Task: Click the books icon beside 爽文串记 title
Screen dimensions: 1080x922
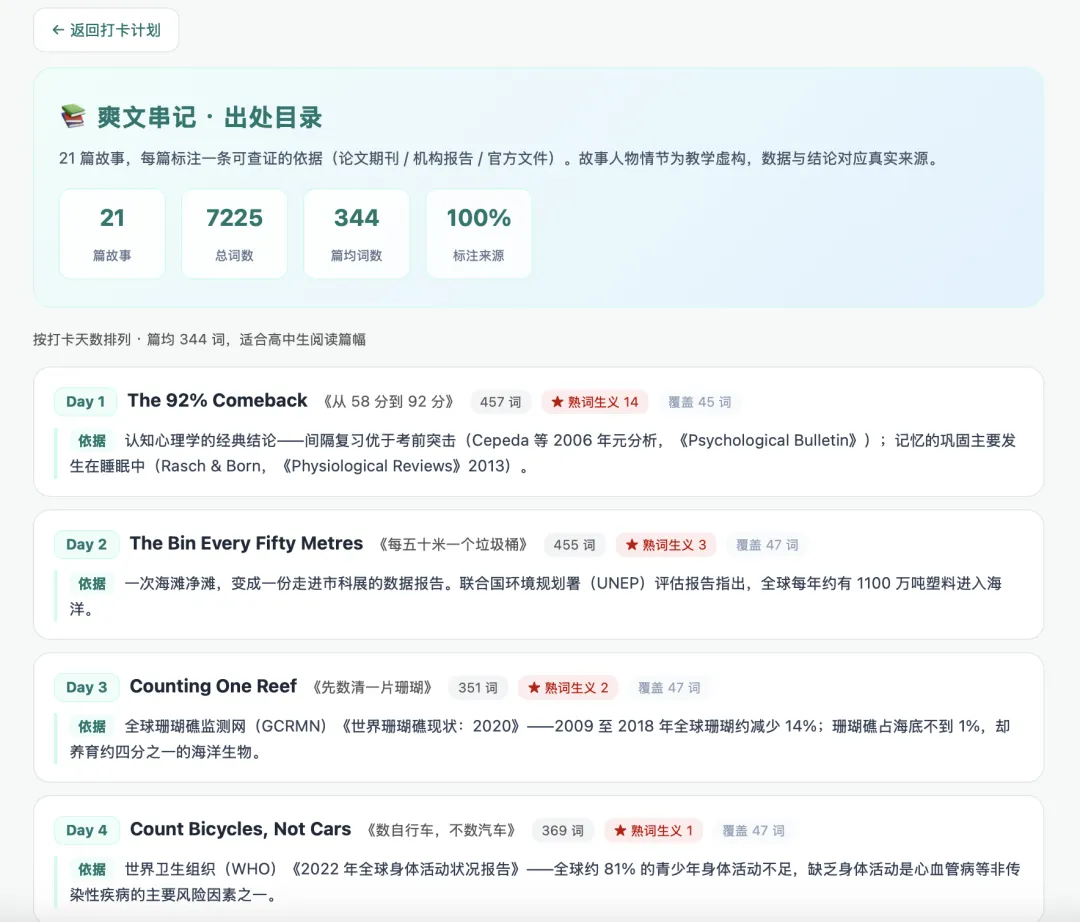Action: coord(73,116)
